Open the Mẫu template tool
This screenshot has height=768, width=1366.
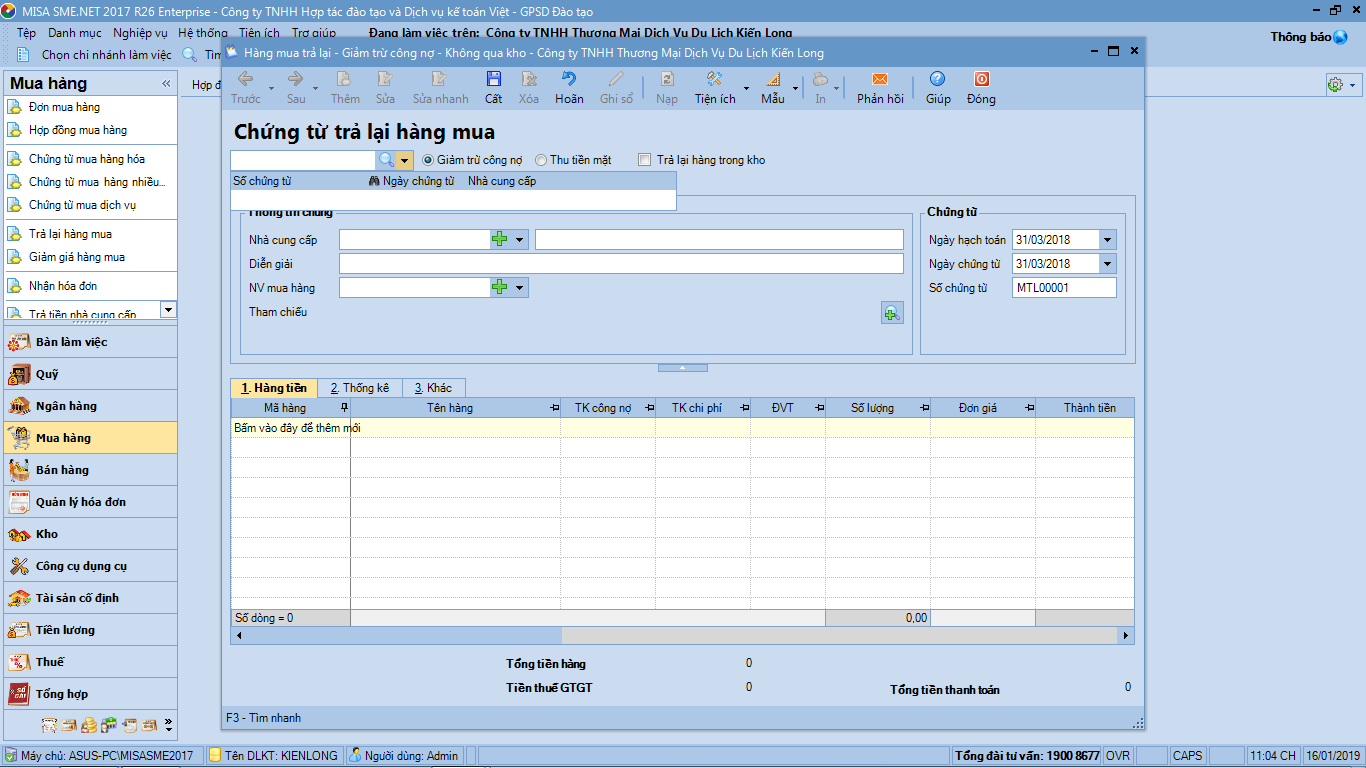tap(773, 79)
